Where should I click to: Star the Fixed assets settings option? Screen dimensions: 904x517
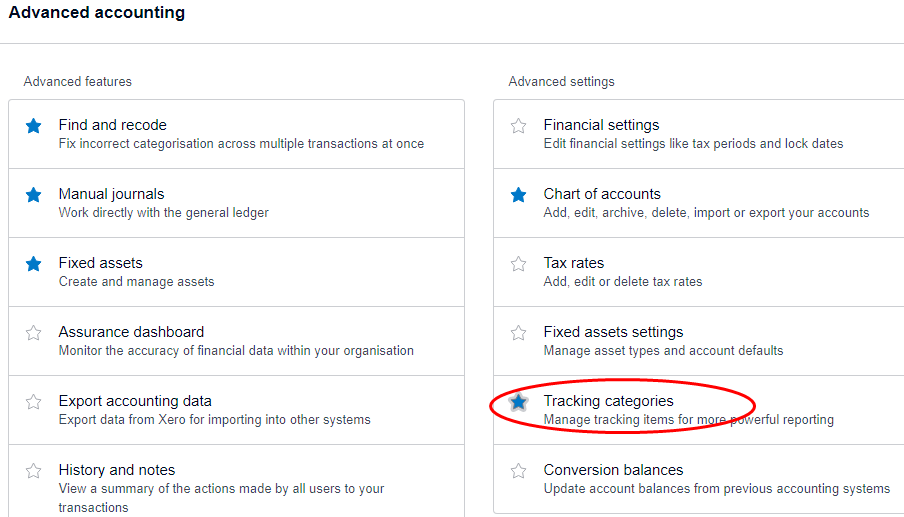click(x=518, y=333)
